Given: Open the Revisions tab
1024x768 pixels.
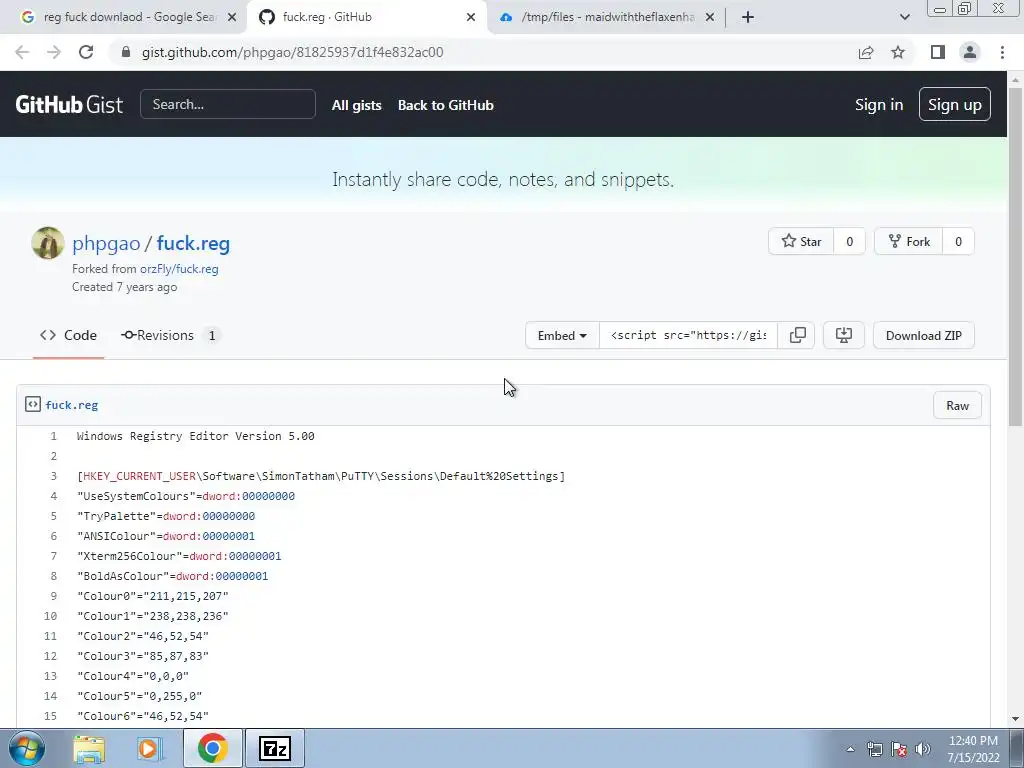Looking at the screenshot, I should tap(171, 335).
